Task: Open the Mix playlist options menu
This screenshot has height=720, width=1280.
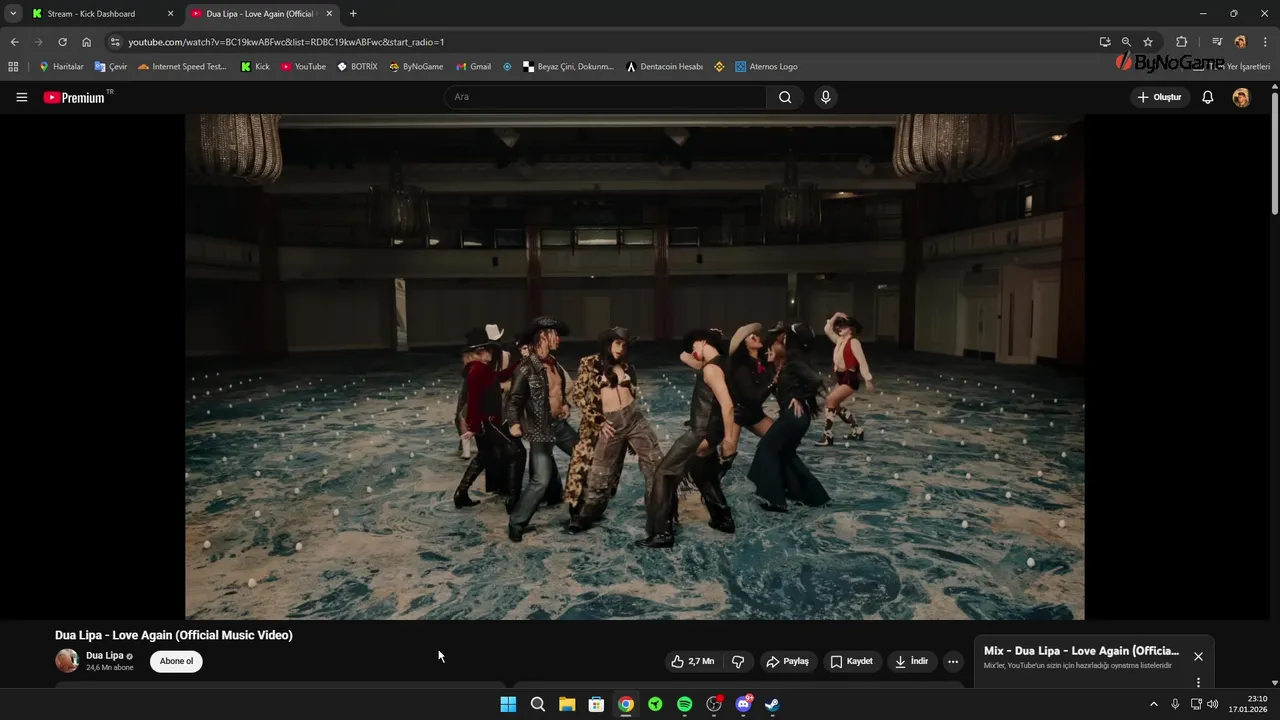Action: click(1198, 682)
